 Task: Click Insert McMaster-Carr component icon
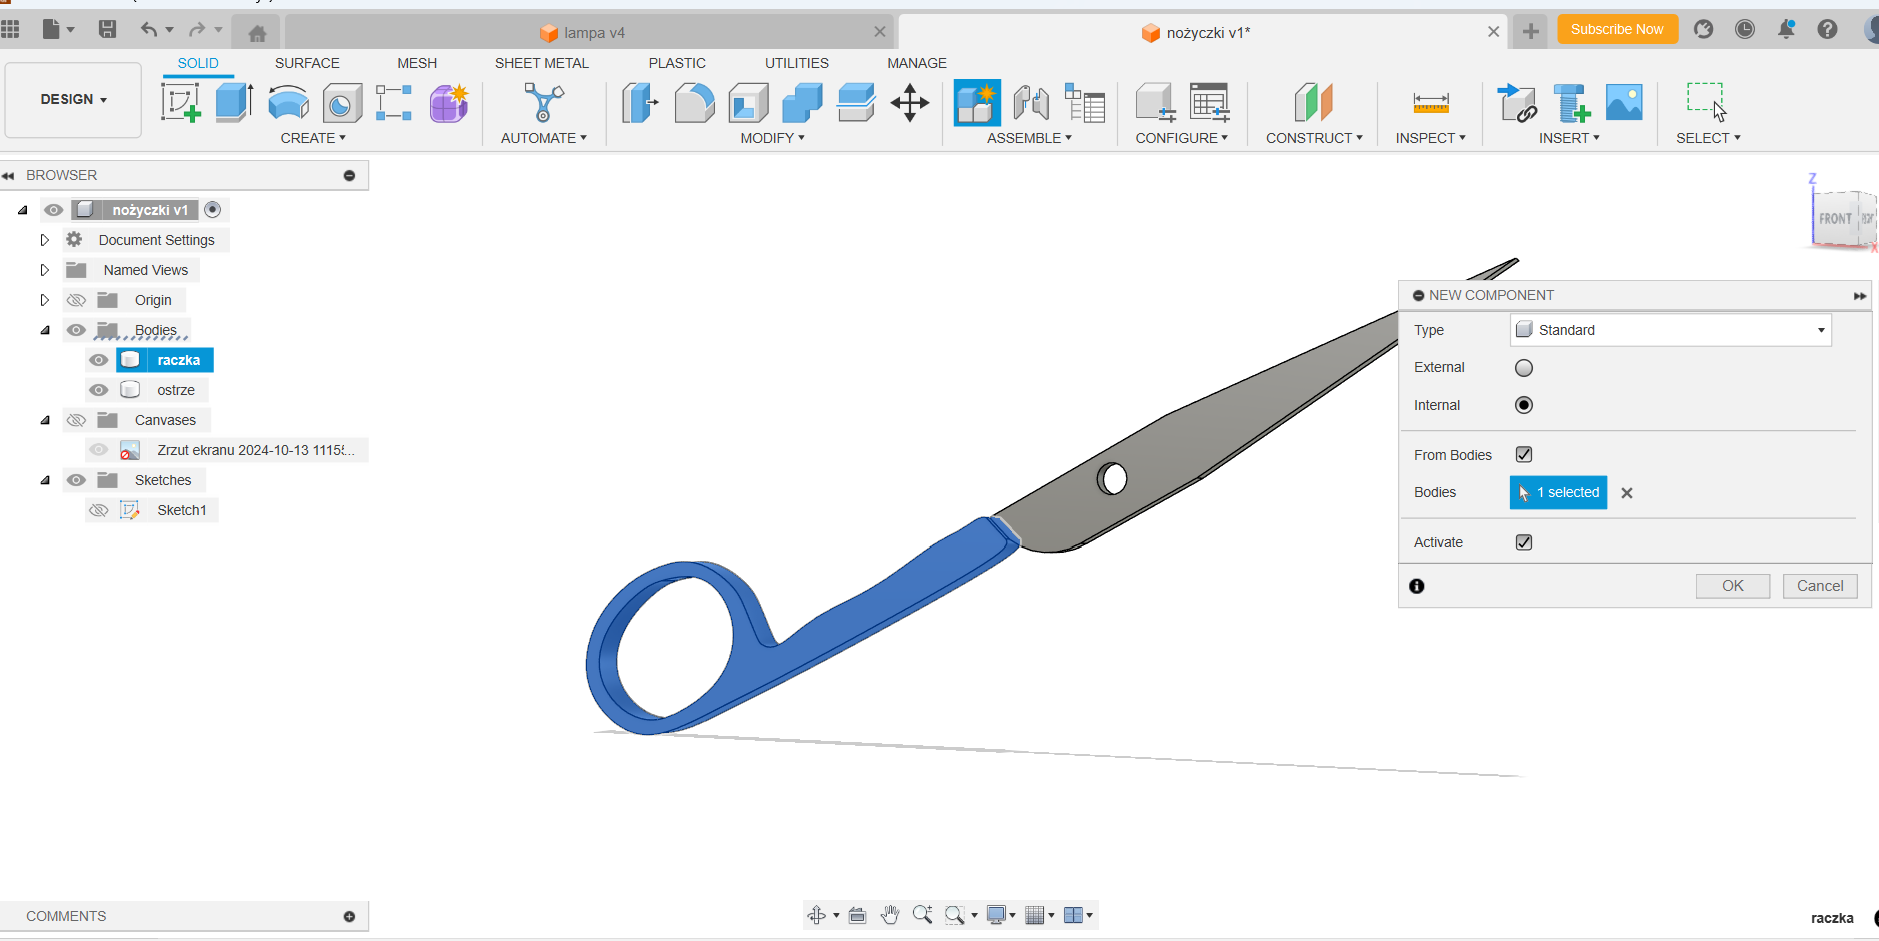[1571, 103]
